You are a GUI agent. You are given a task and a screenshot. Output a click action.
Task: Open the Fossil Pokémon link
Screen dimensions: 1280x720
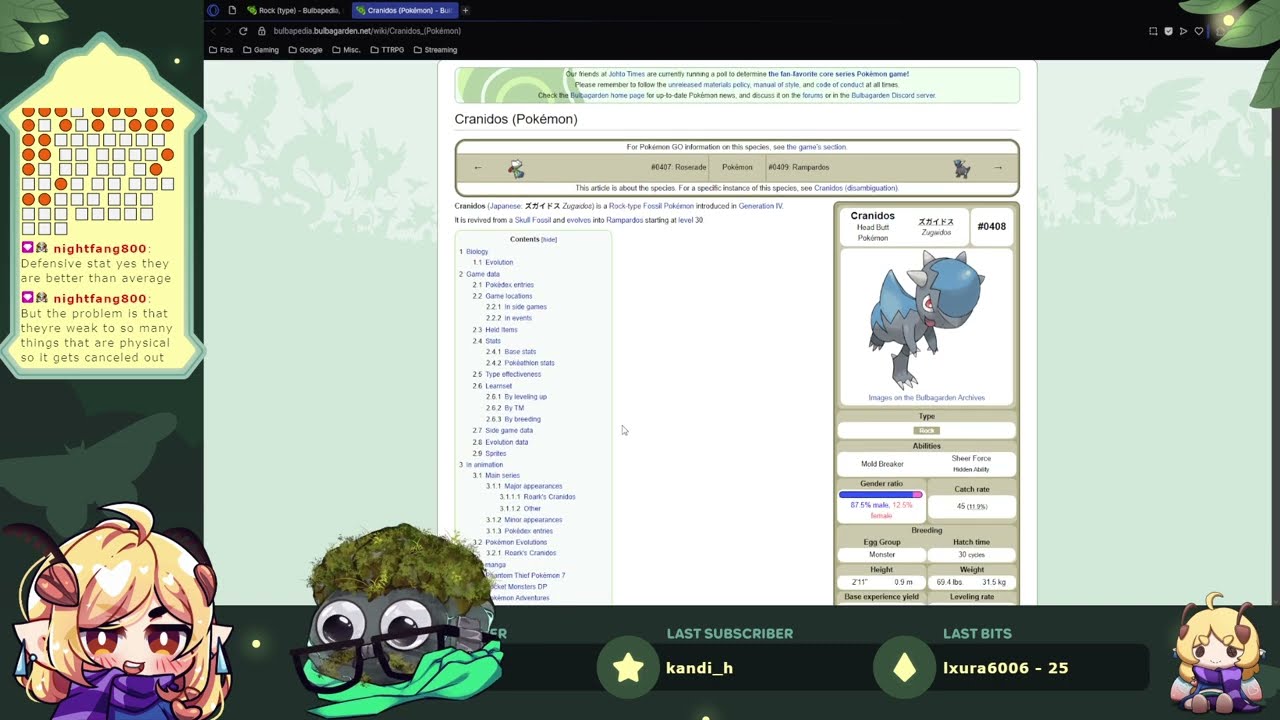click(x=668, y=206)
